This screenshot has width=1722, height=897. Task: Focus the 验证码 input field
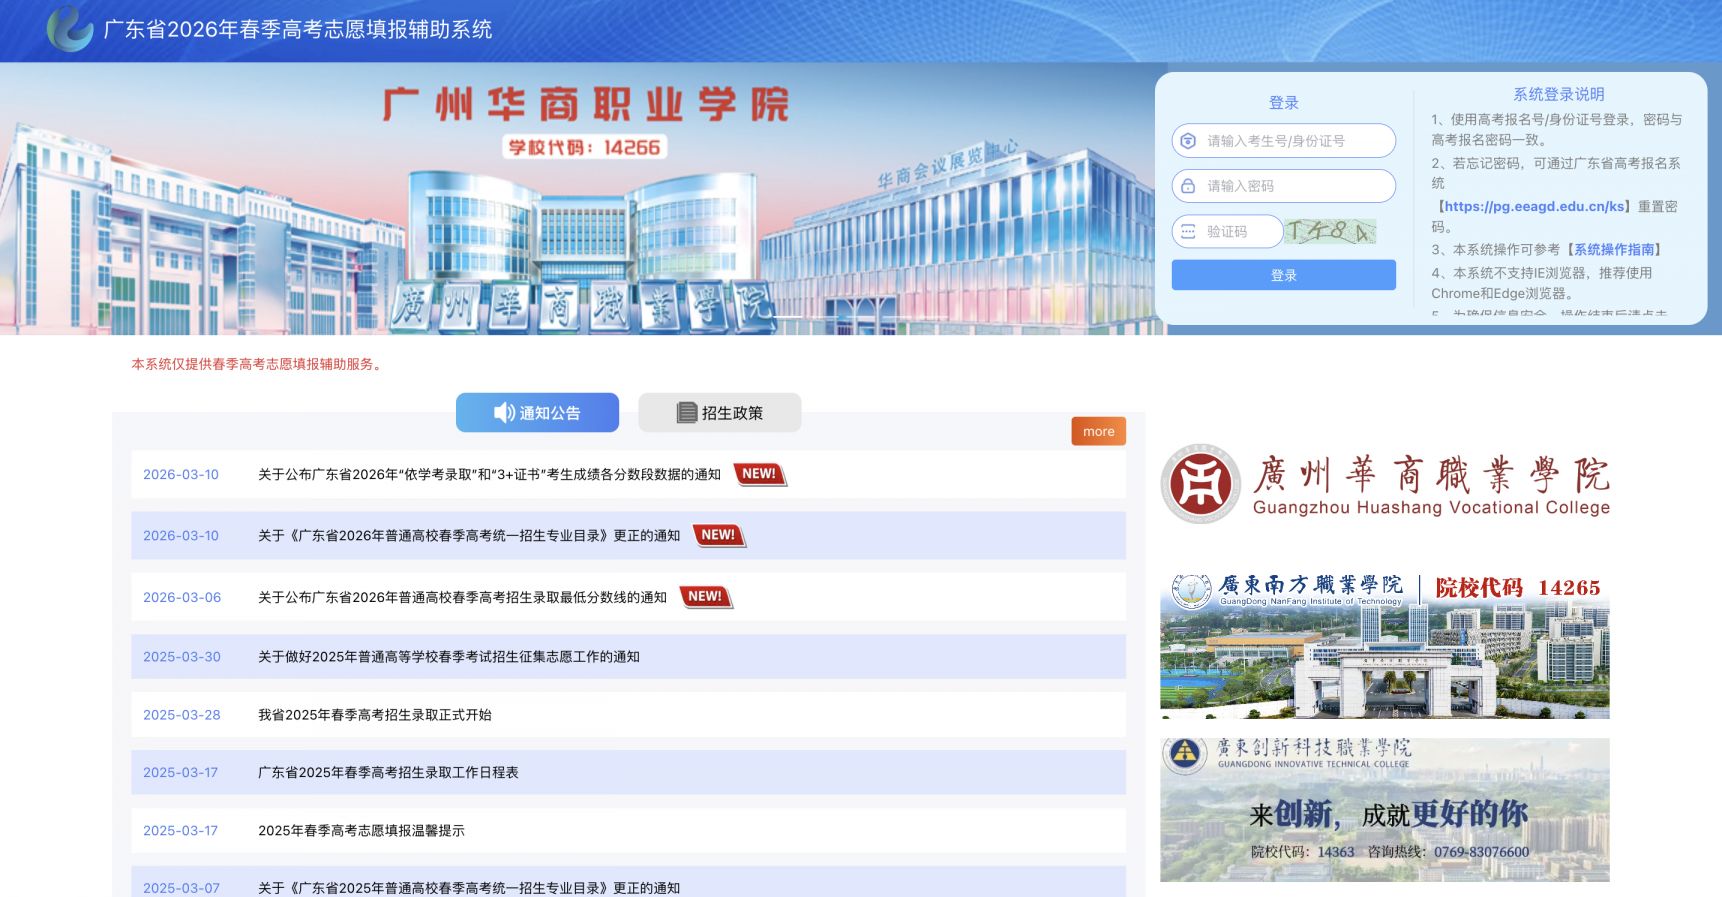(1227, 231)
